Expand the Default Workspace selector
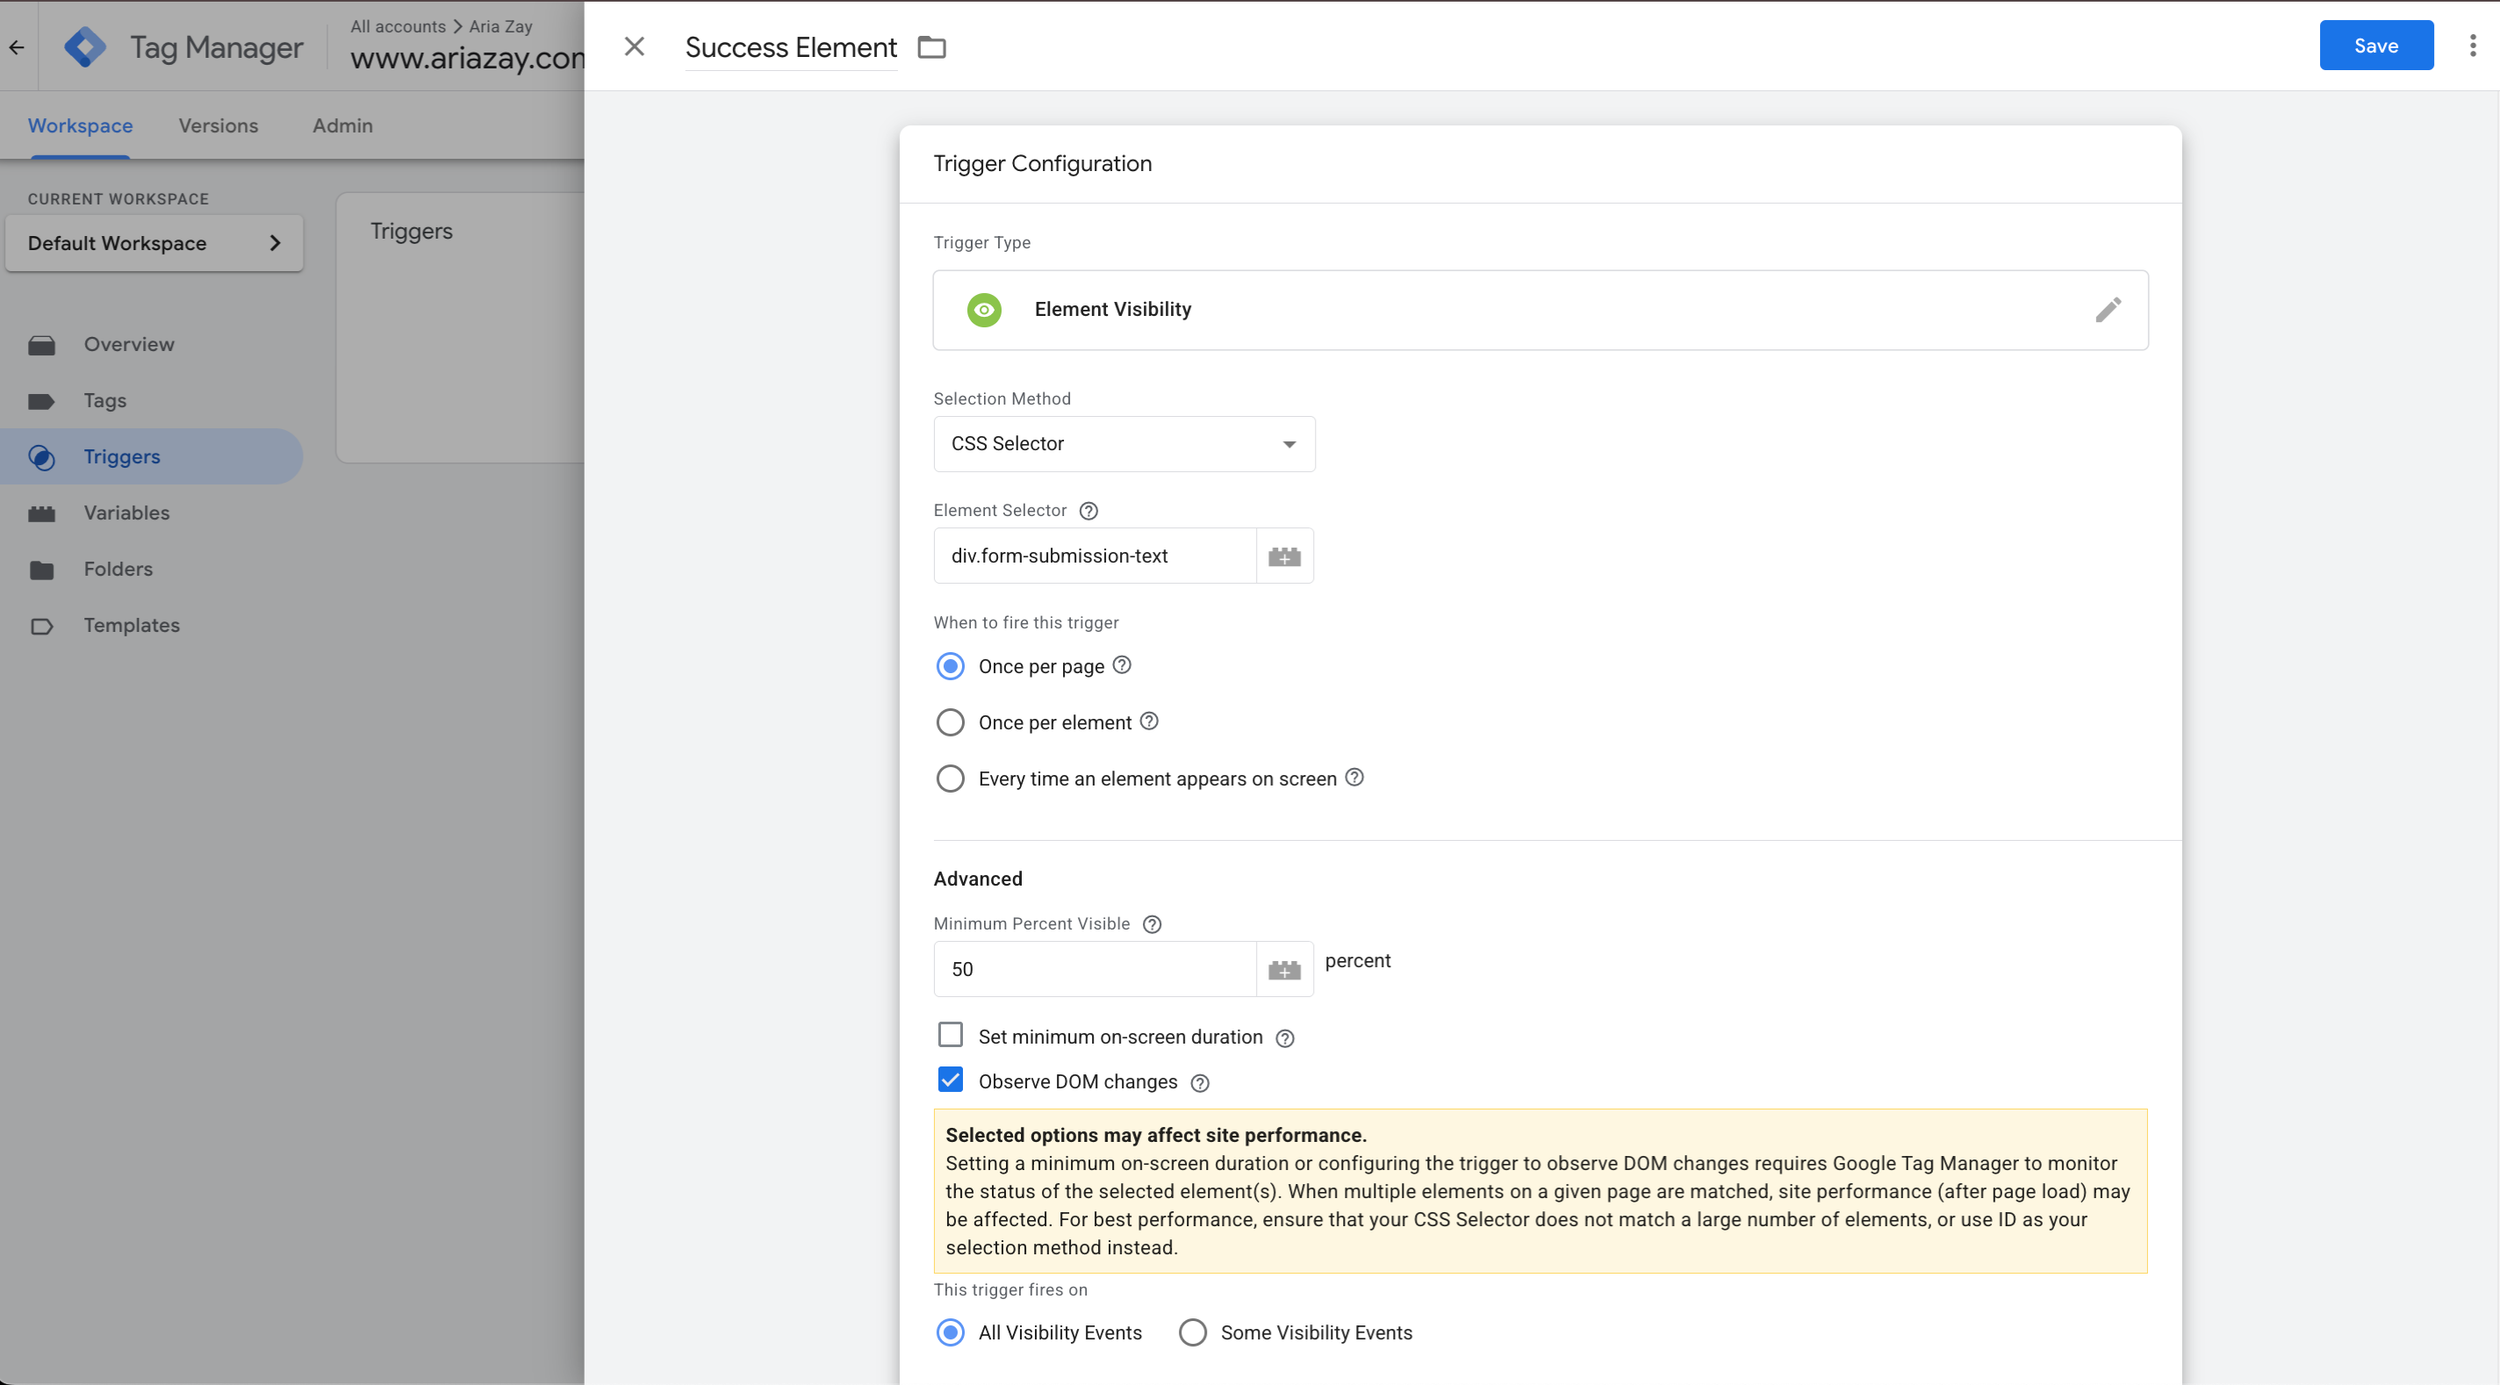Viewport: 2500px width, 1385px height. 154,243
